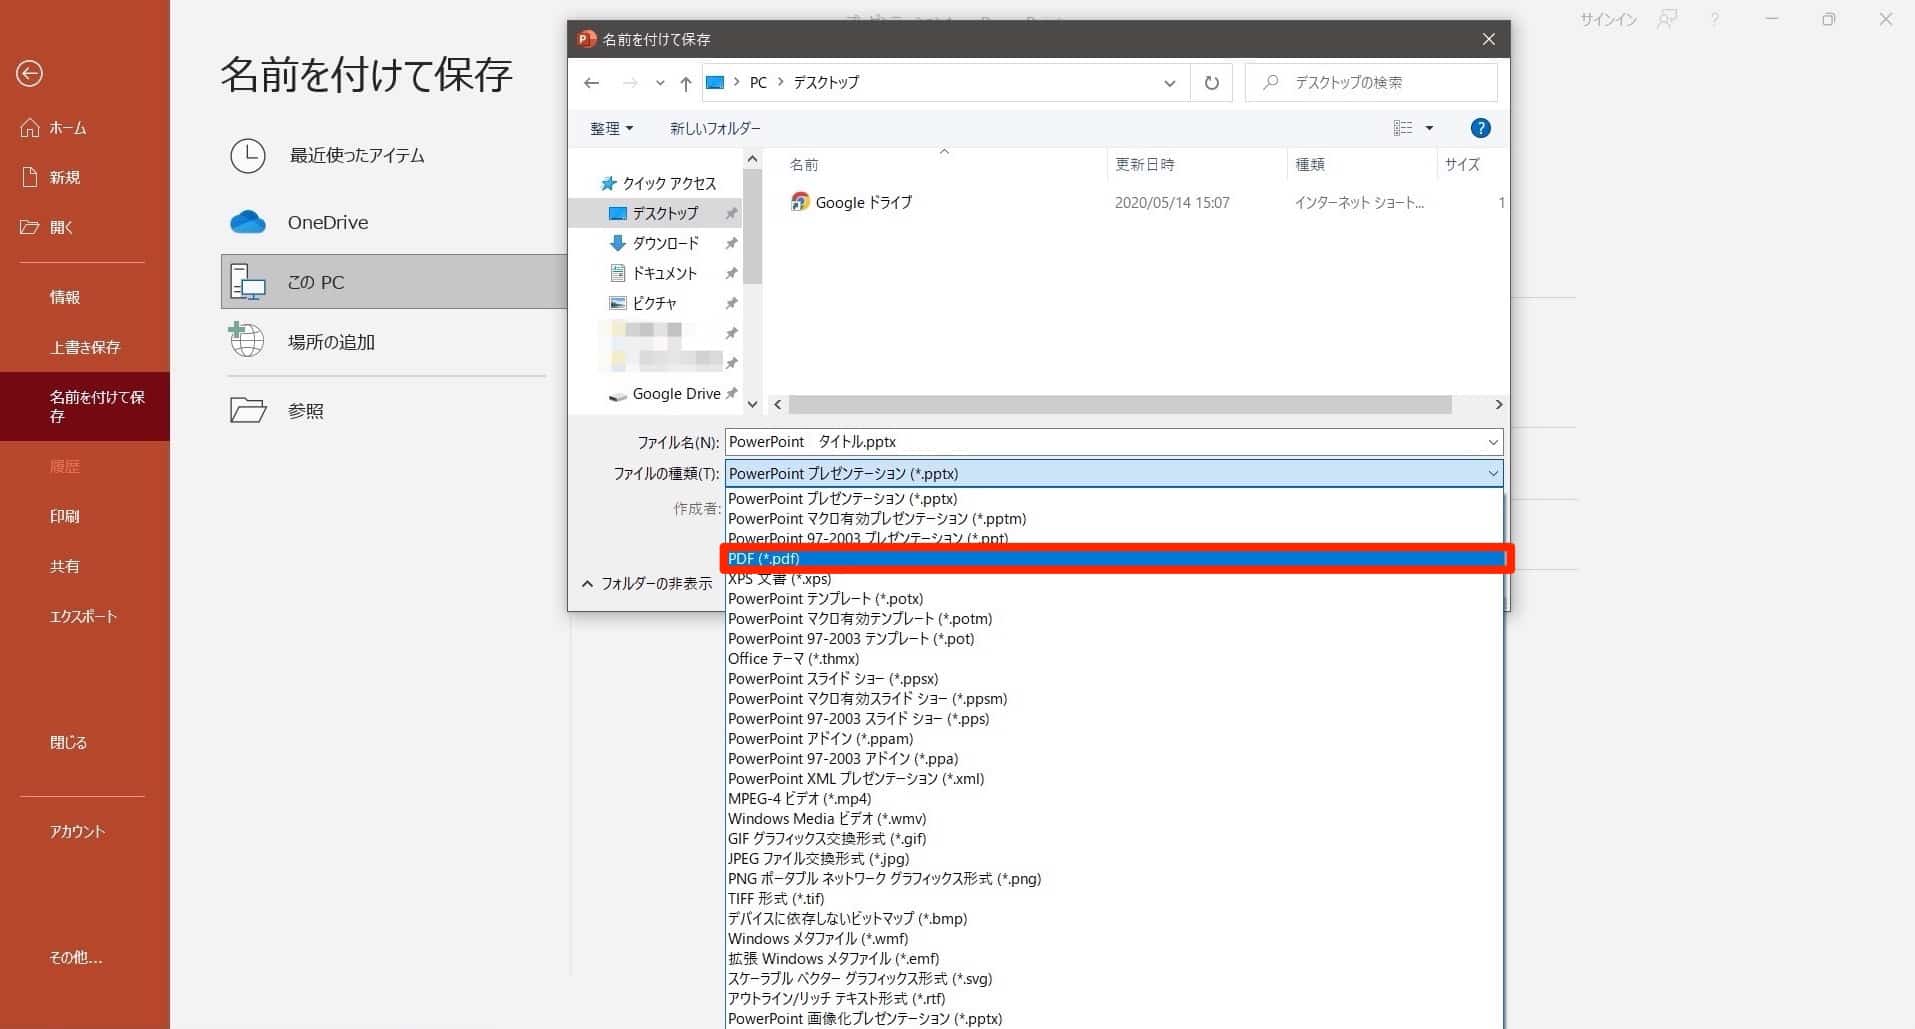Choose Office テーマ (*.thmx) type
This screenshot has height=1029, width=1915.
1114,659
